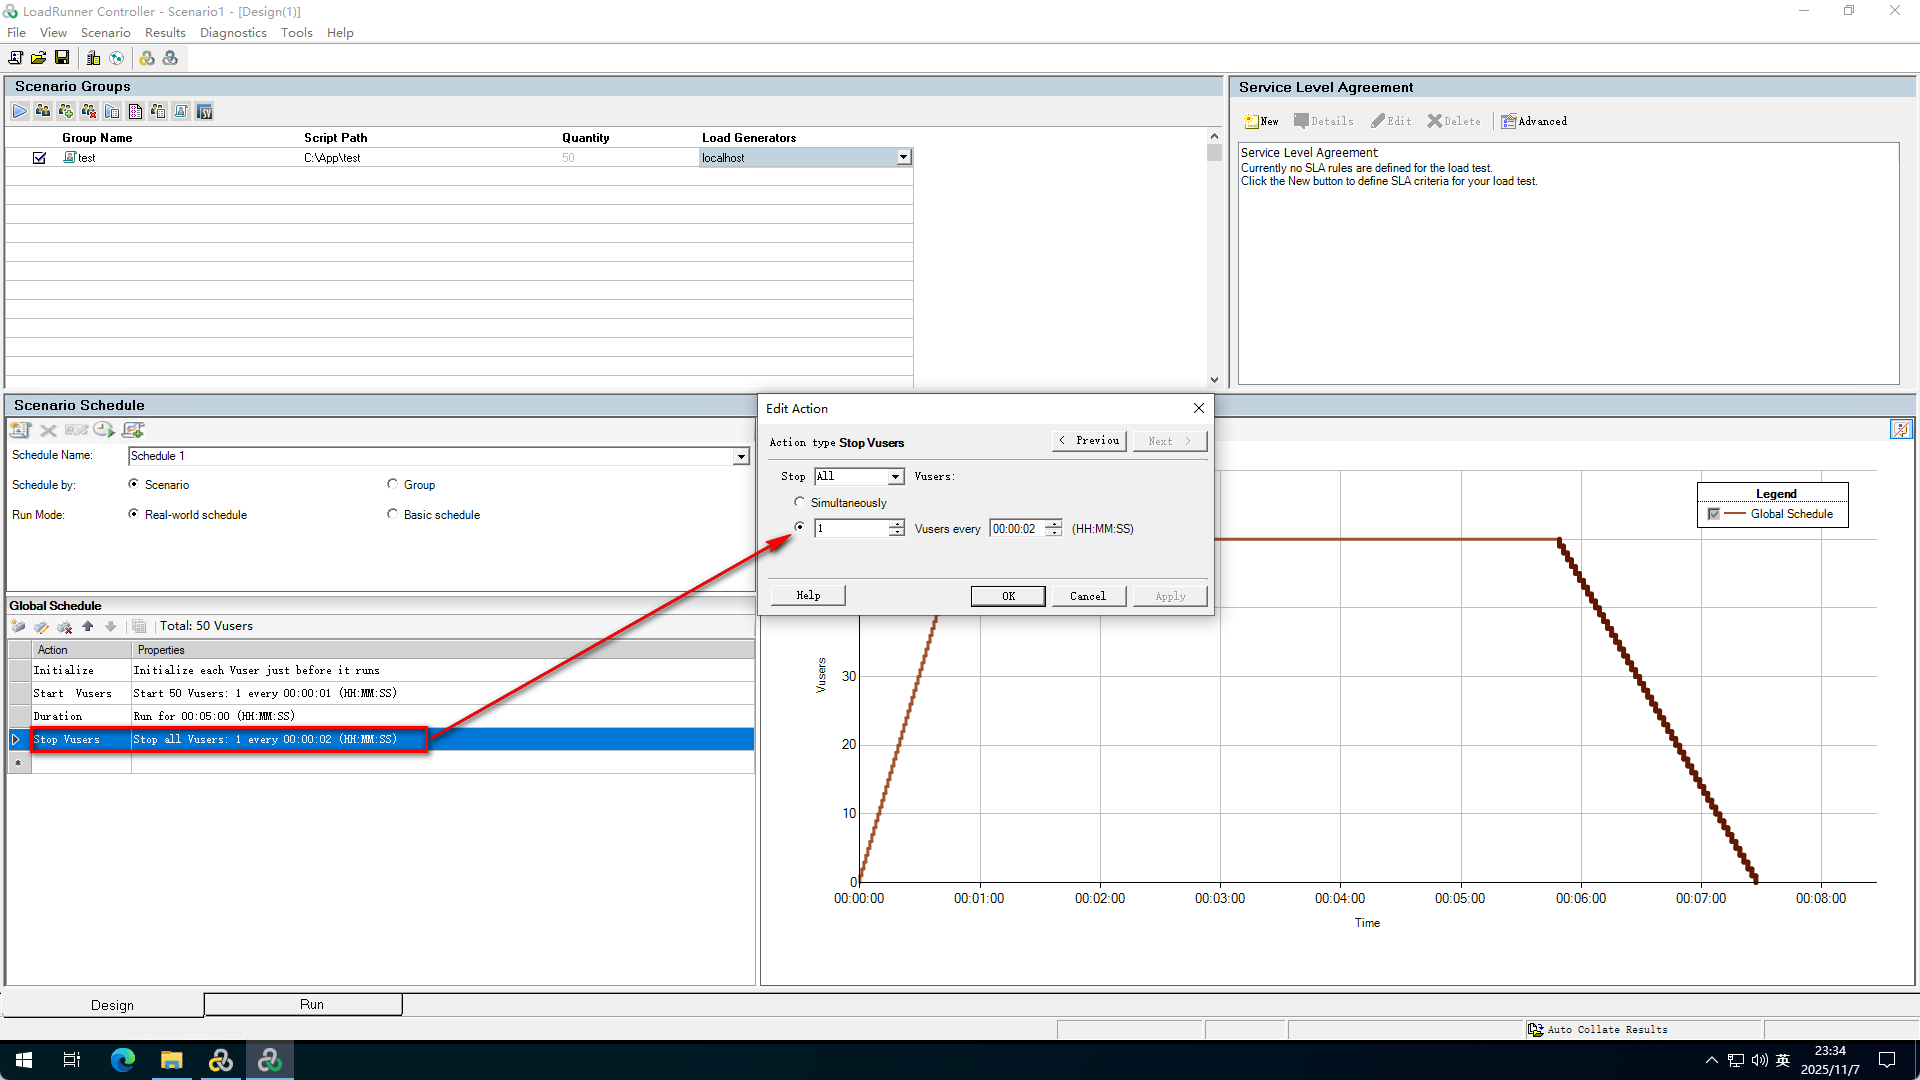Click the Remove Group icon with red X

(89, 111)
